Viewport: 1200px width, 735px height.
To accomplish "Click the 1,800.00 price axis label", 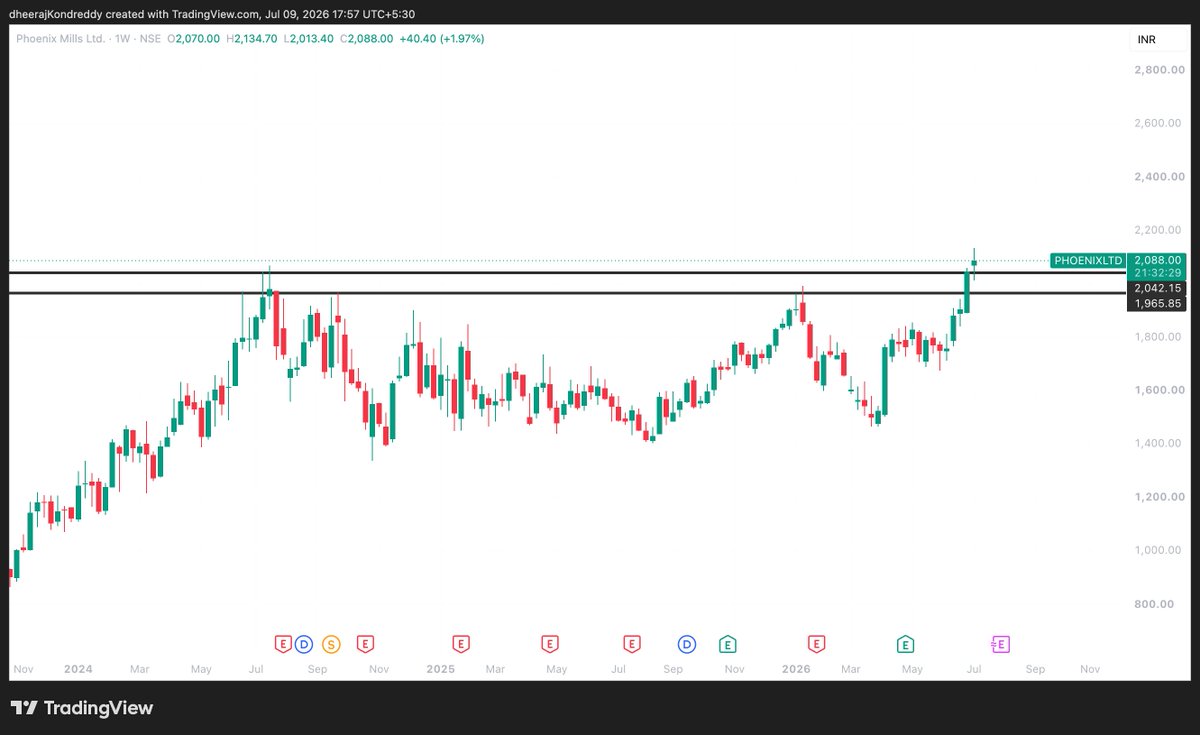I will (x=1159, y=337).
